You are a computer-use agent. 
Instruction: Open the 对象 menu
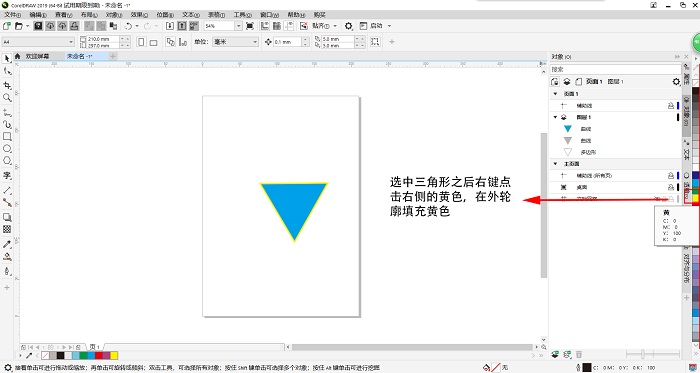click(114, 15)
